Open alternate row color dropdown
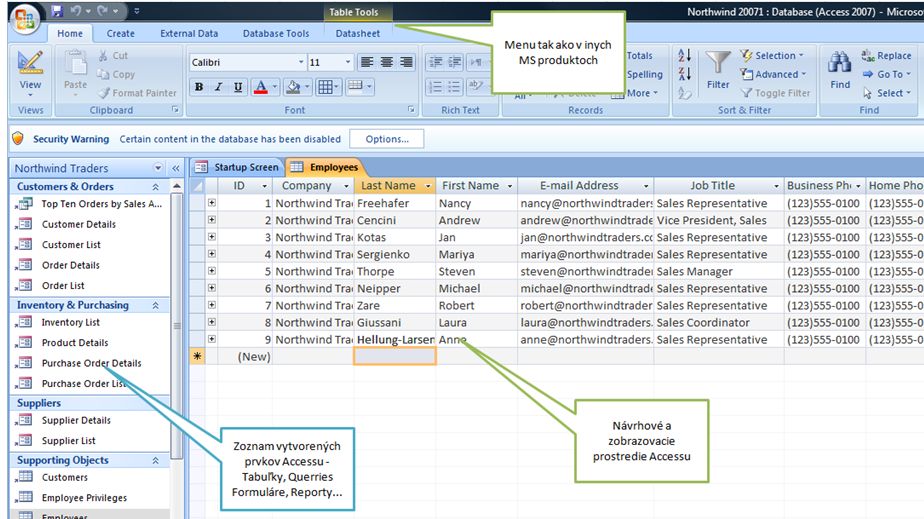The image size is (924, 519). pos(369,87)
